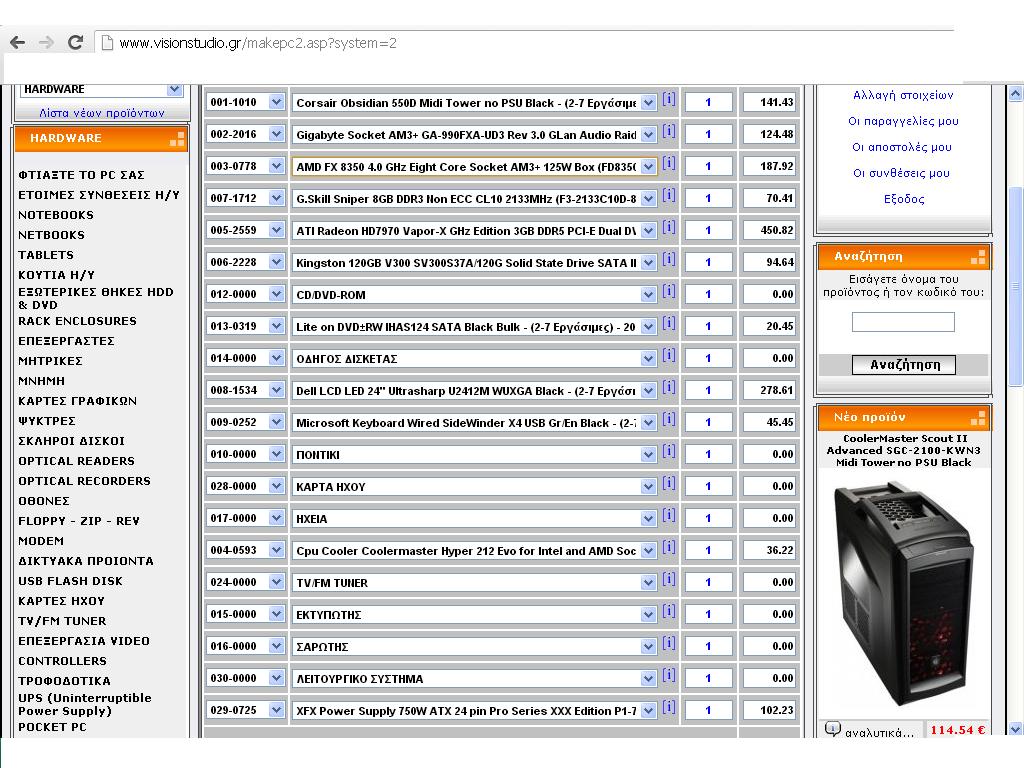Viewport: 1024px width, 768px height.
Task: Open the 029-0725 code dropdown
Action: [276, 710]
